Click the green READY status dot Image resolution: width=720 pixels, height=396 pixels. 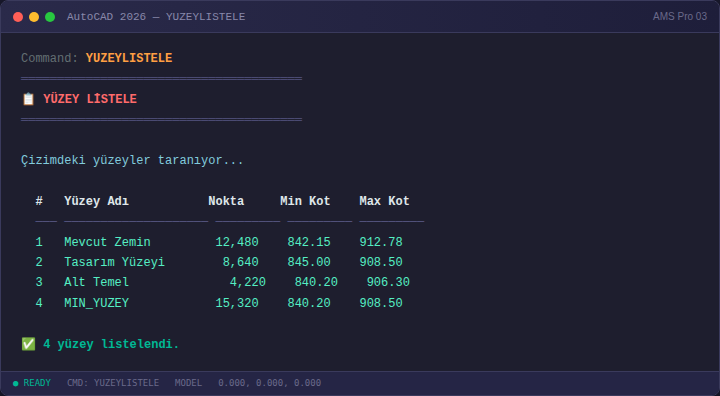16,383
